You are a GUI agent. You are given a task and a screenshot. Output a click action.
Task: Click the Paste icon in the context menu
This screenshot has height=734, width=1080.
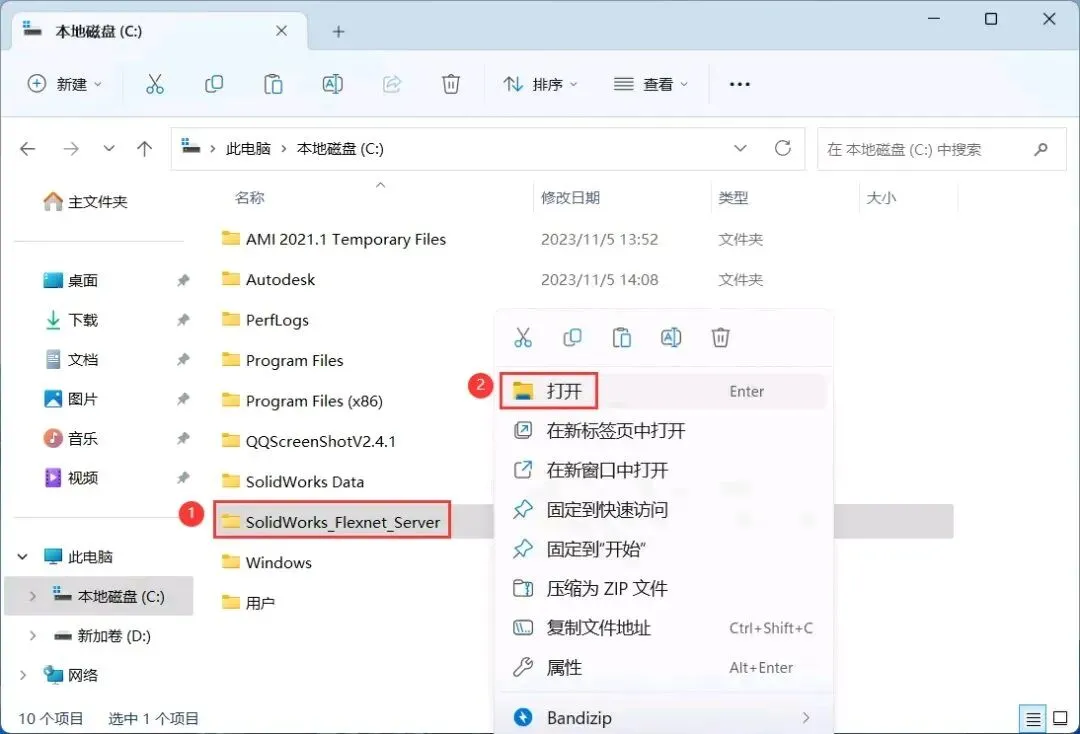[x=622, y=337]
